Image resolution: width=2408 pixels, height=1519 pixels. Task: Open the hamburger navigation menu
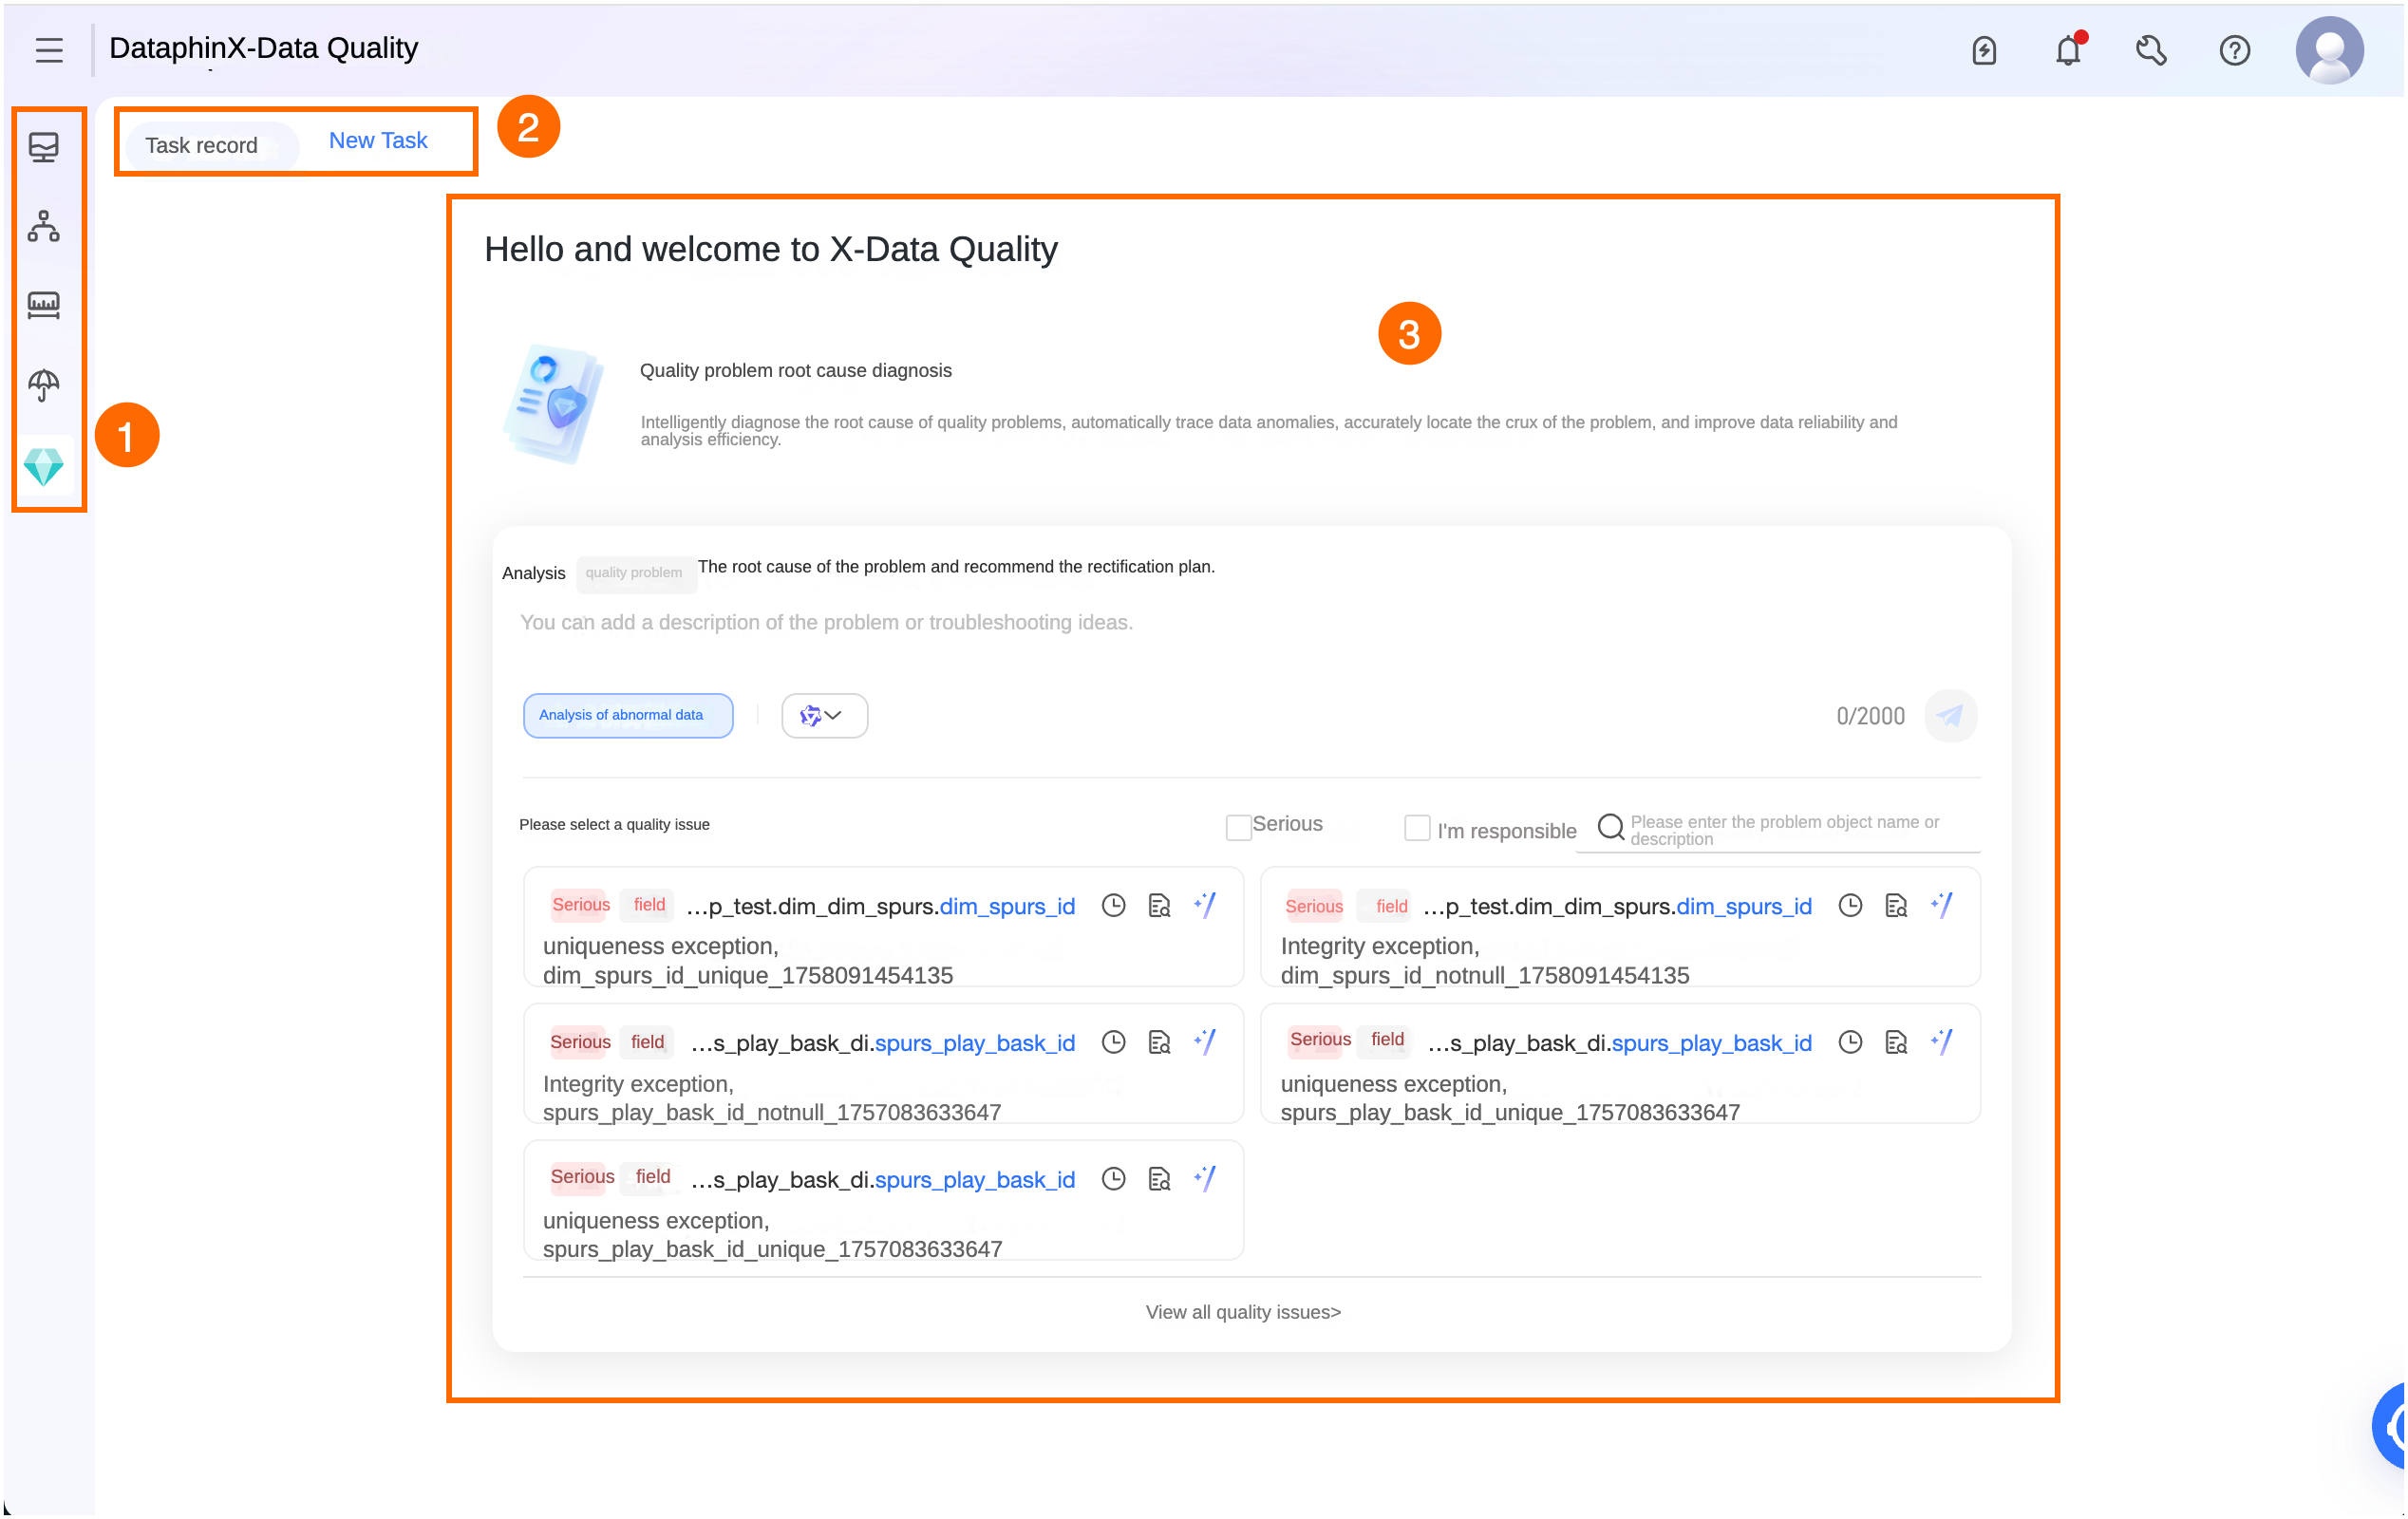coord(48,49)
